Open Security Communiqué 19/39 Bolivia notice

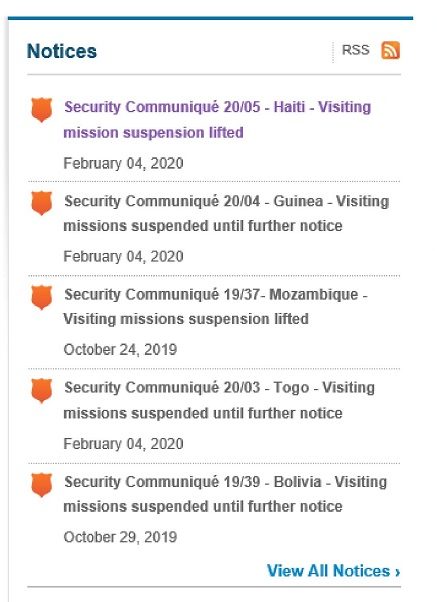click(x=225, y=494)
